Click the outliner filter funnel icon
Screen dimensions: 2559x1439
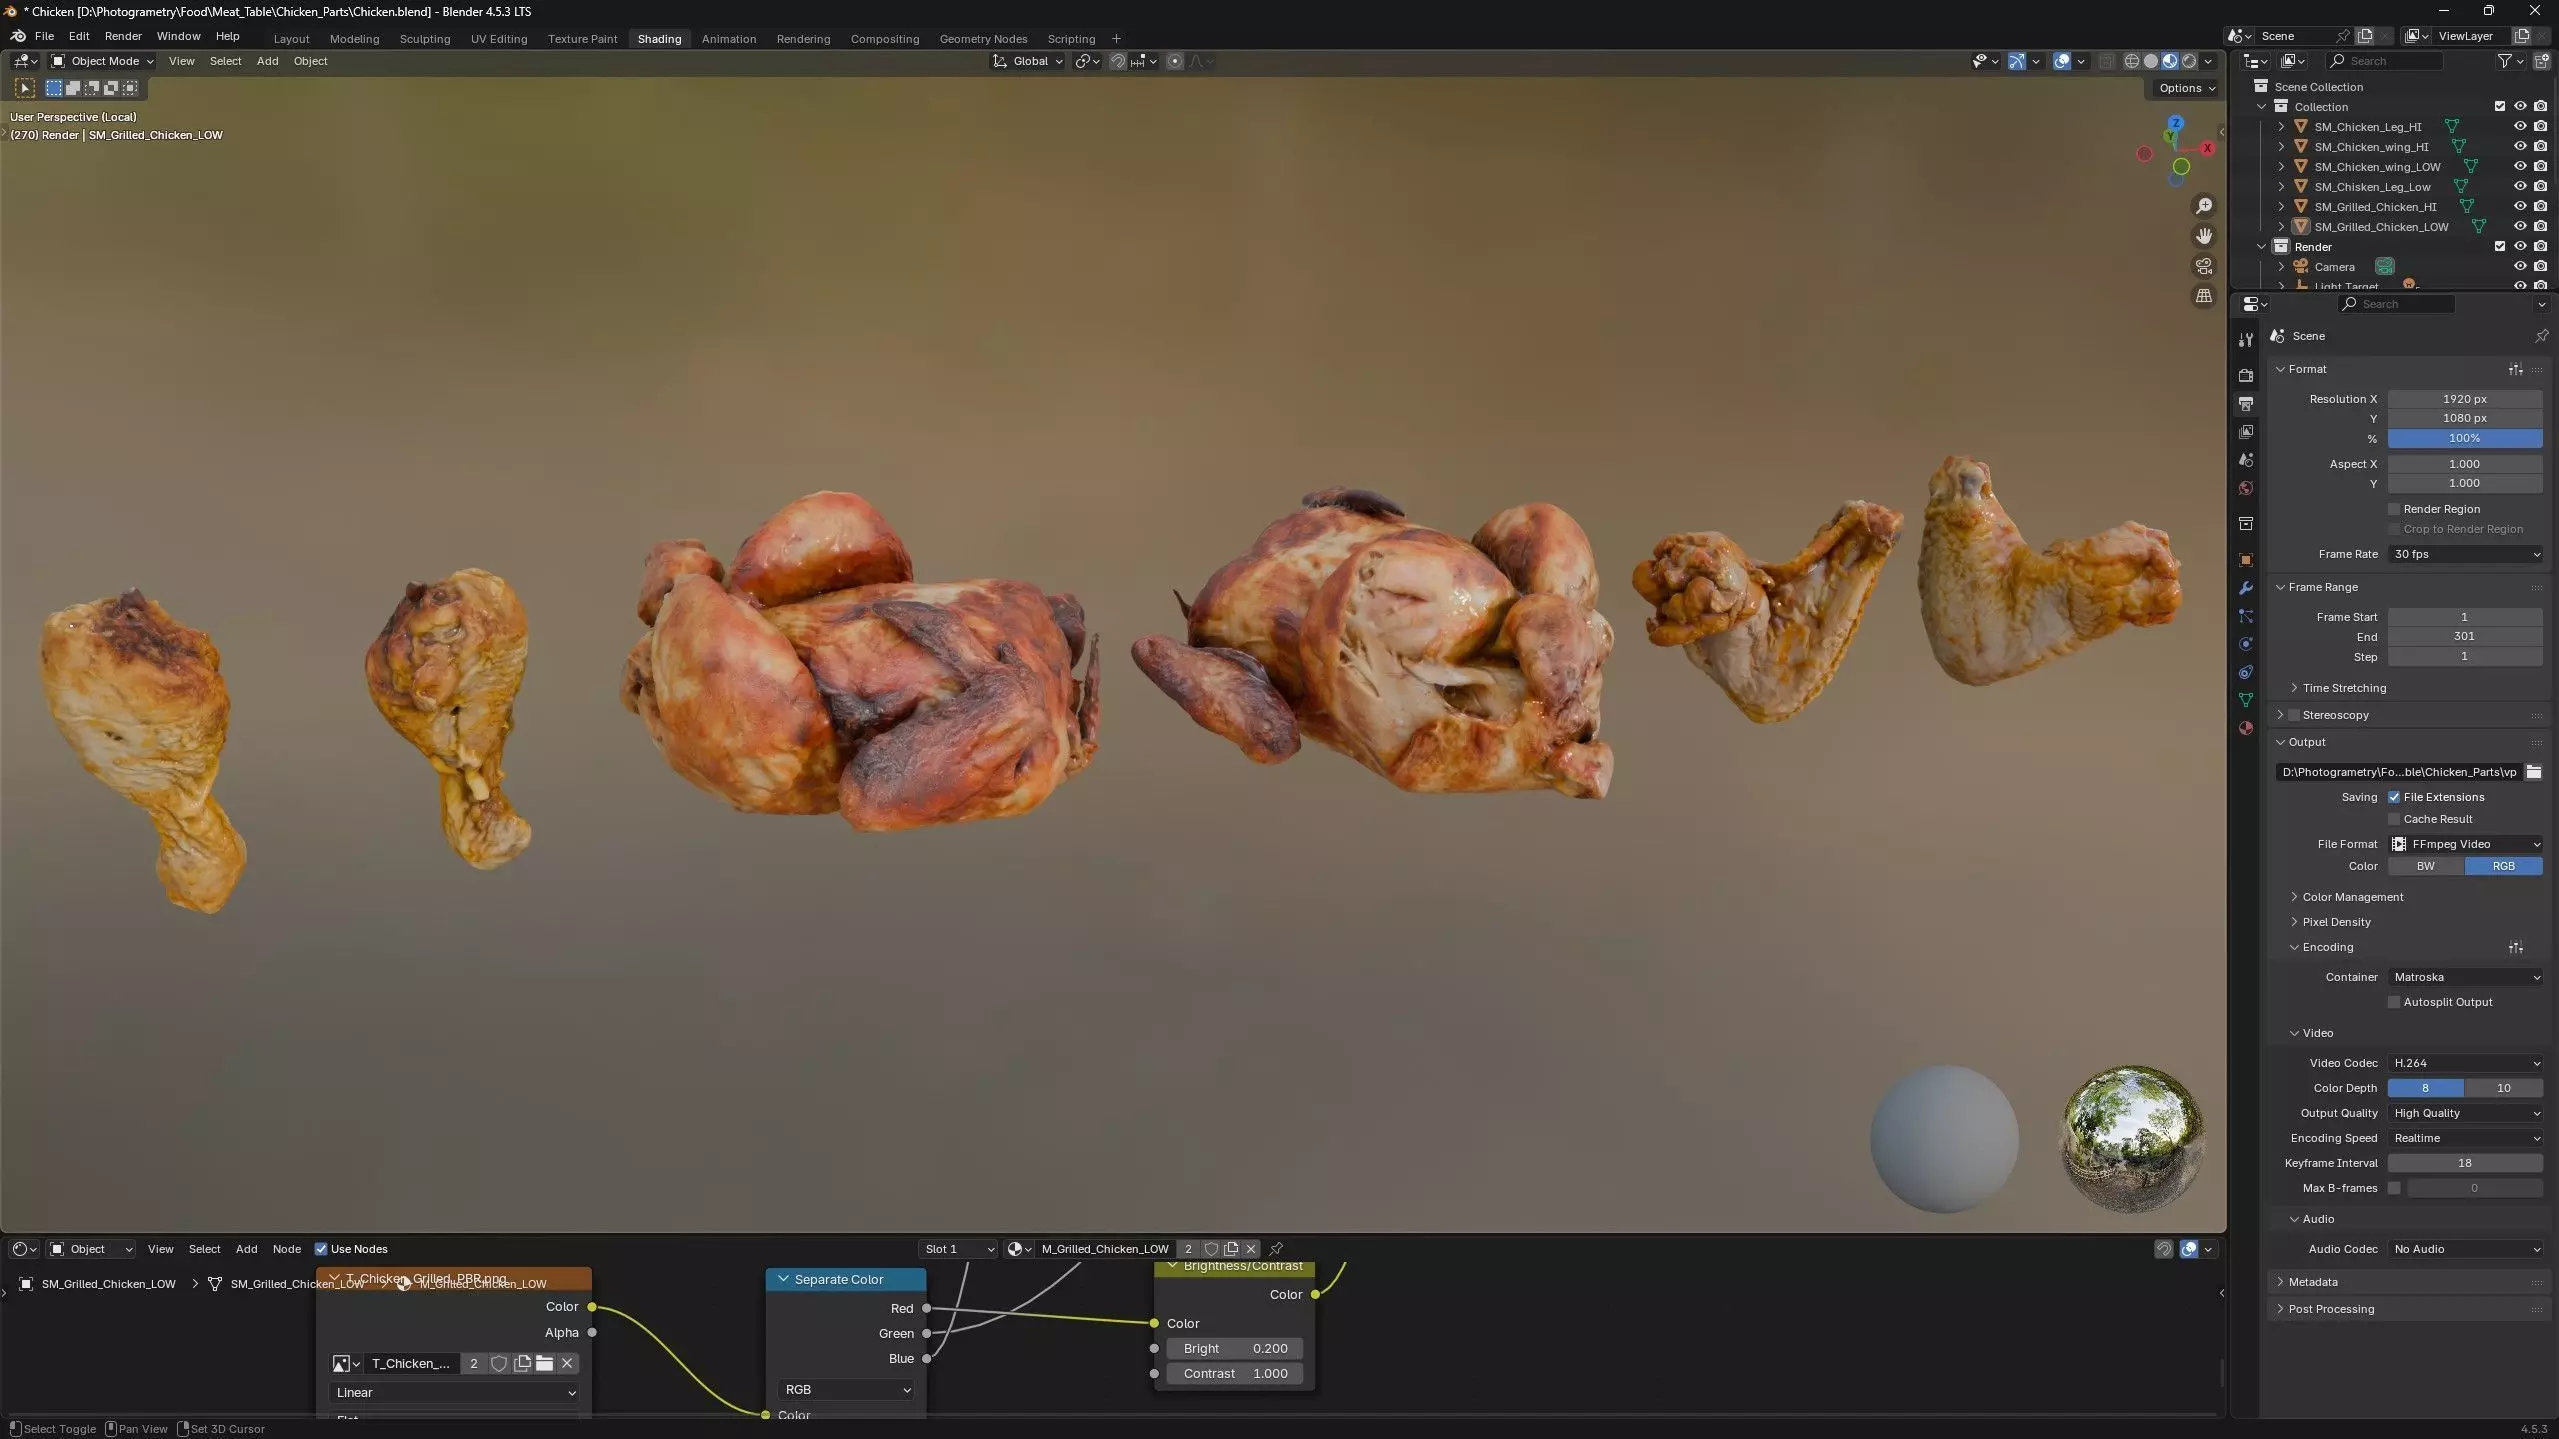click(x=2505, y=61)
